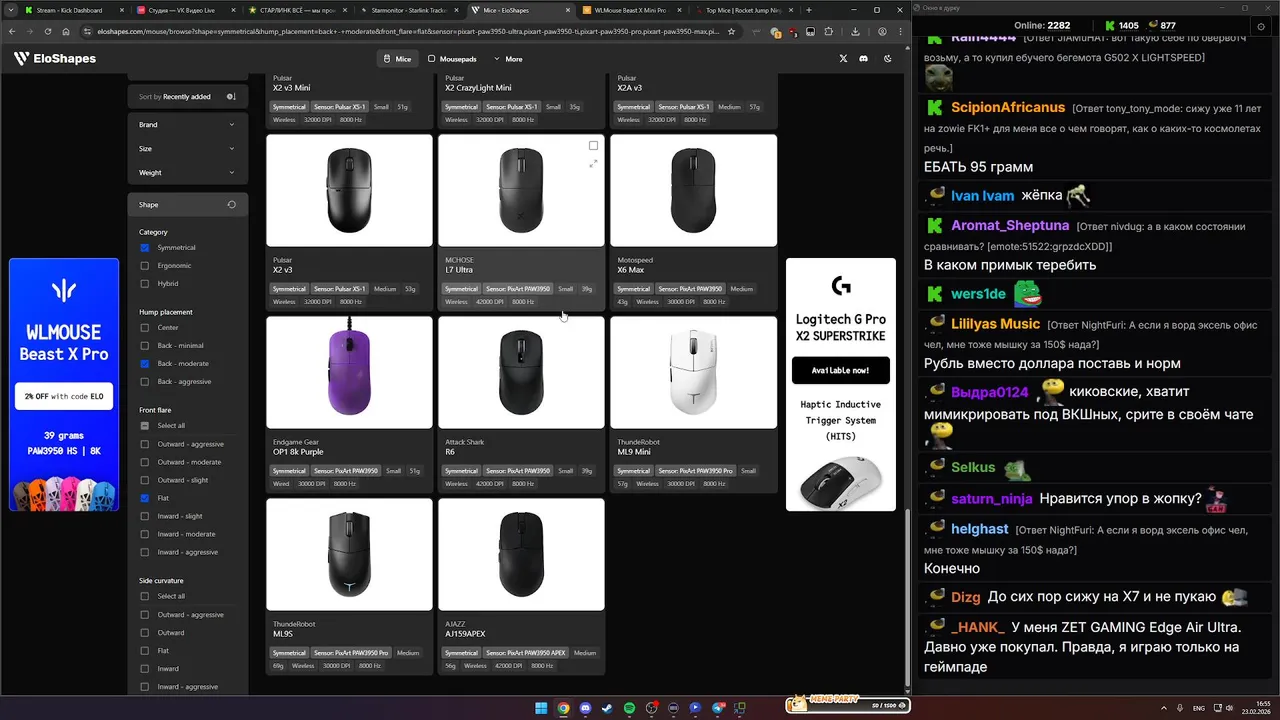1280x720 pixels.
Task: Toggle dark mode moon icon
Action: [888, 59]
